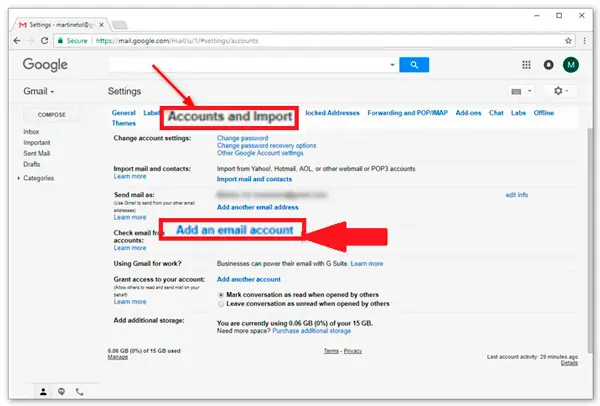Click the blue search magnifier button
This screenshot has height=406, width=600.
414,65
